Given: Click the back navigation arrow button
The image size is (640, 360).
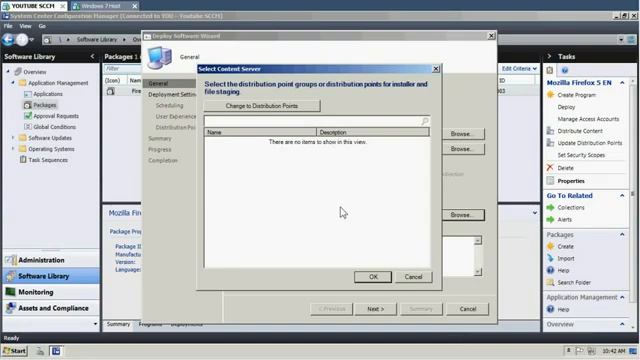Looking at the screenshot, I should [8, 40].
